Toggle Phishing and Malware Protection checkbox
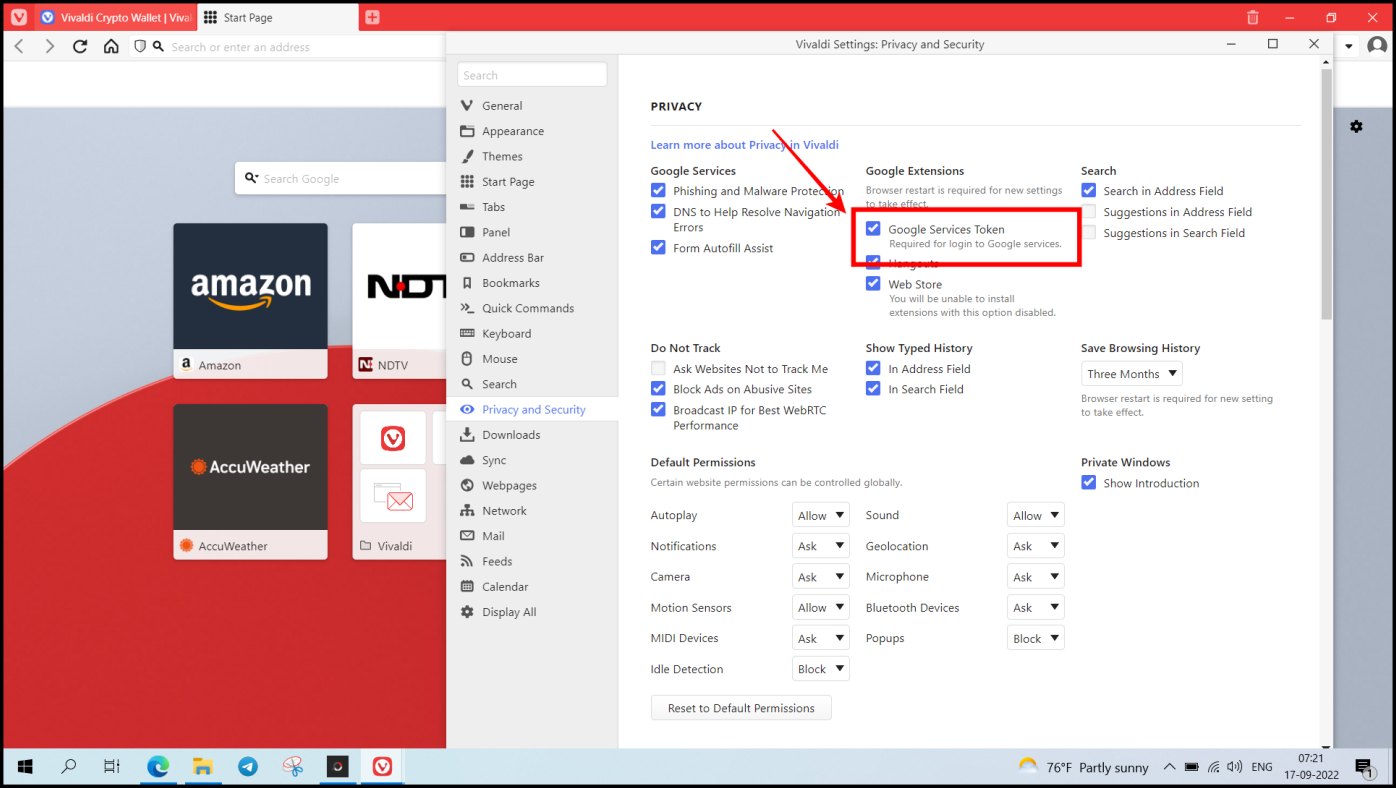Screen dimensions: 1396x788 (658, 190)
